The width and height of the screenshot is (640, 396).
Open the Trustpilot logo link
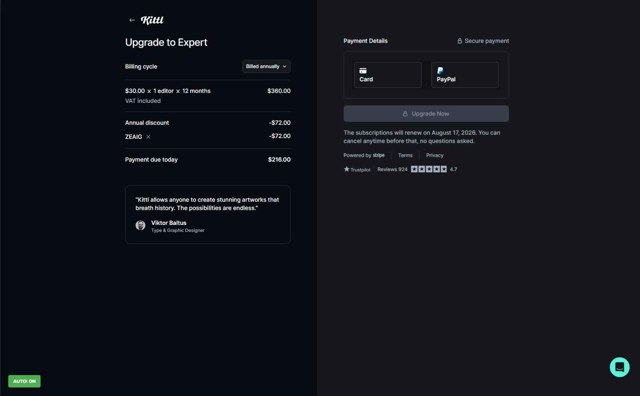tap(357, 169)
